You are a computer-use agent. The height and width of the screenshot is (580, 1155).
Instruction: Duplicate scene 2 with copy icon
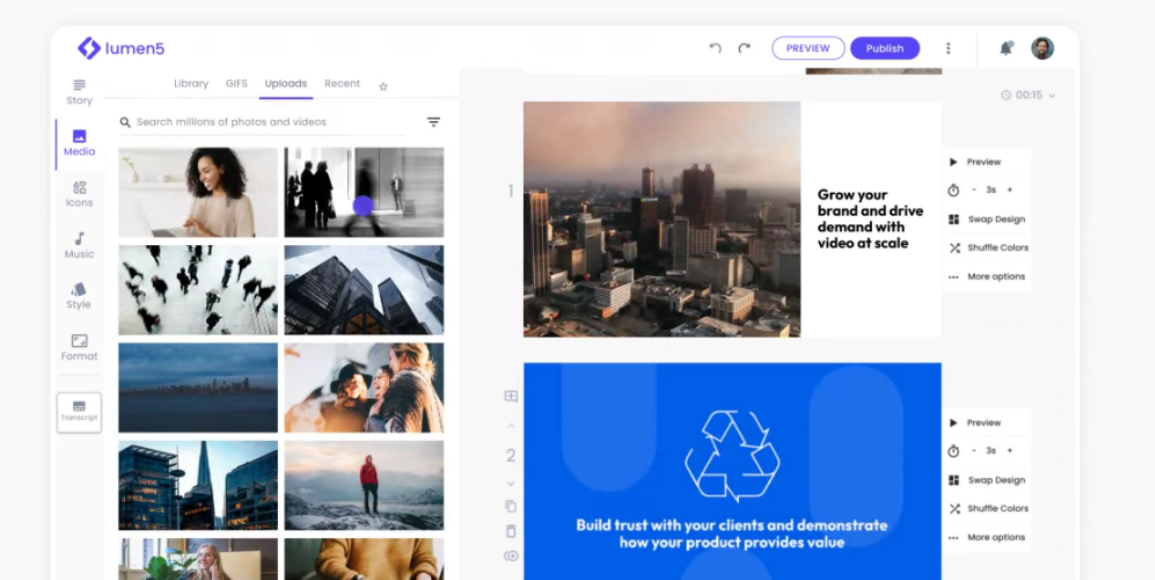(511, 506)
